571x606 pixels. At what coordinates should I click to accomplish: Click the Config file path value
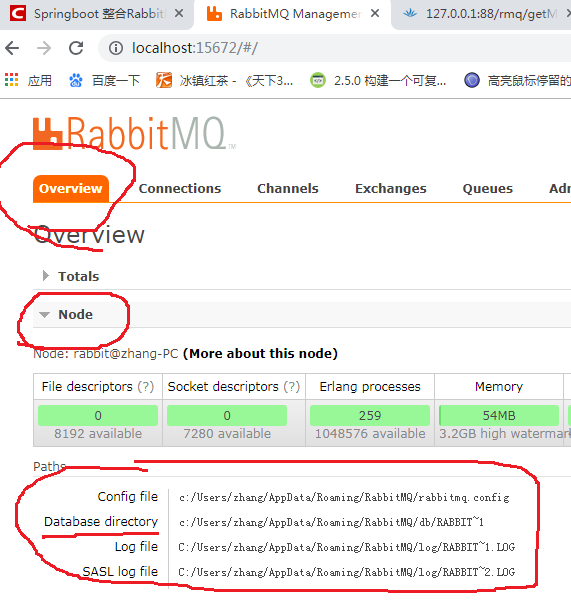(344, 497)
